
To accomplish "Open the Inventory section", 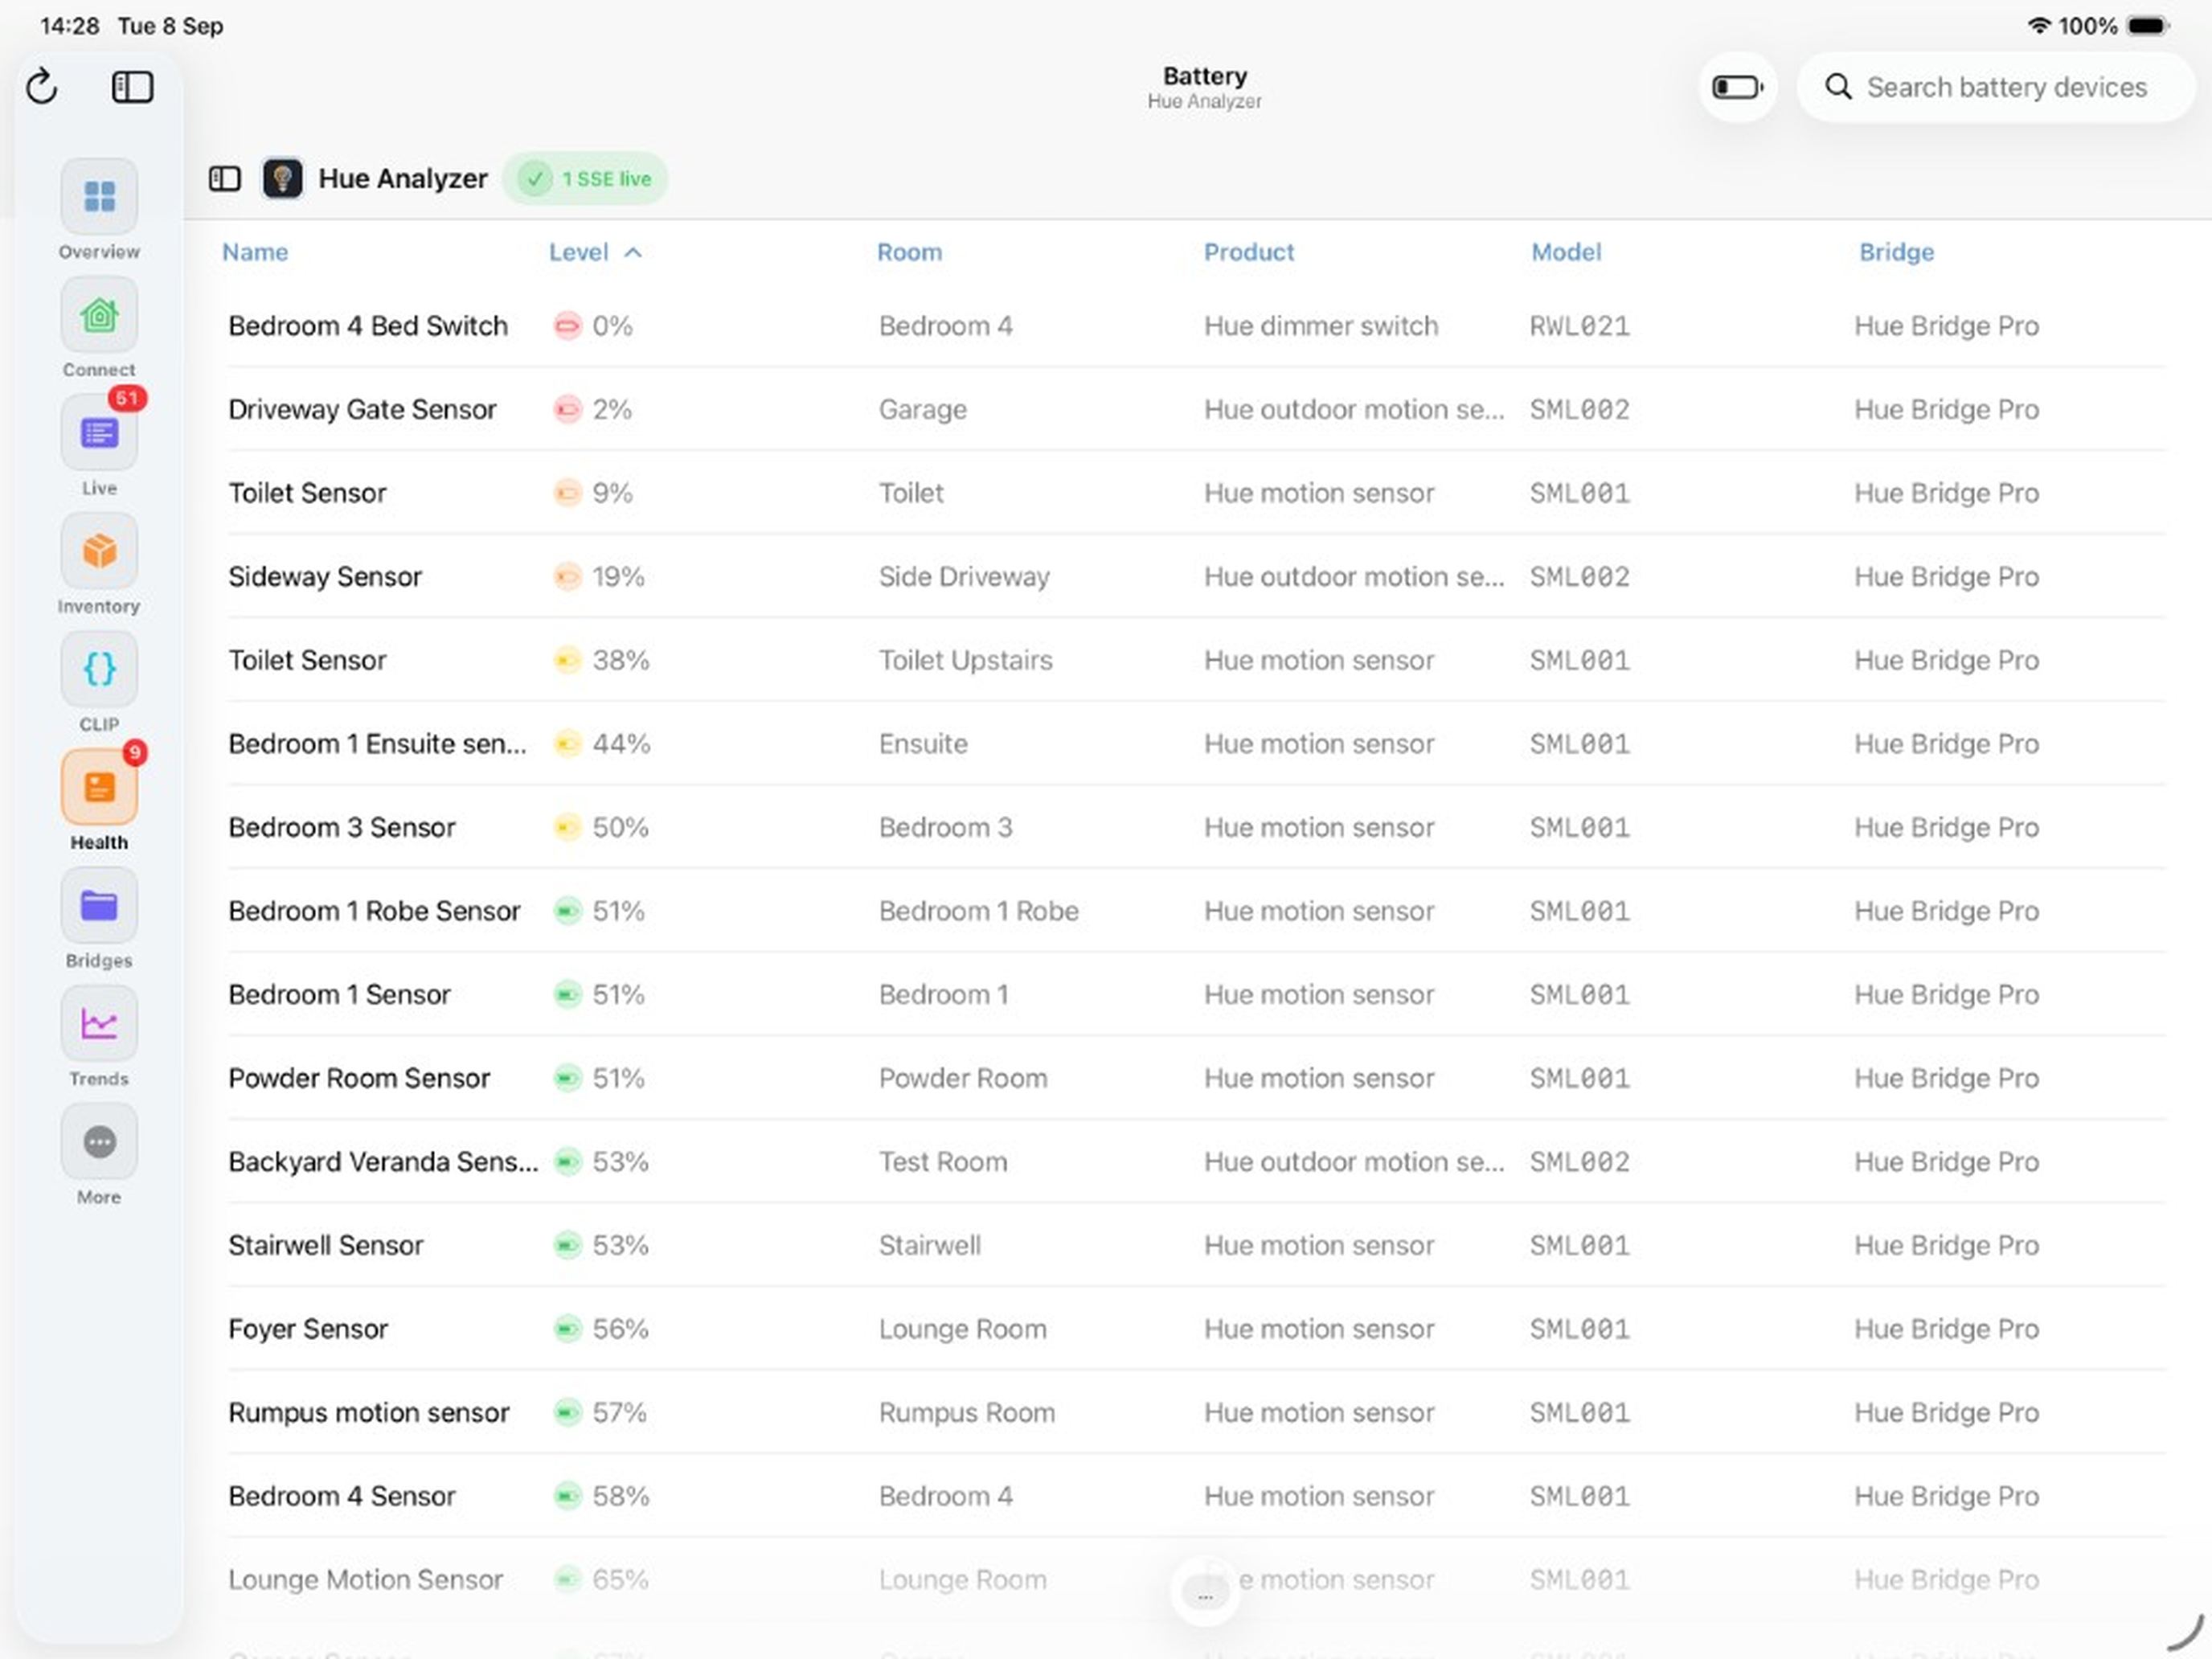I will (x=99, y=564).
